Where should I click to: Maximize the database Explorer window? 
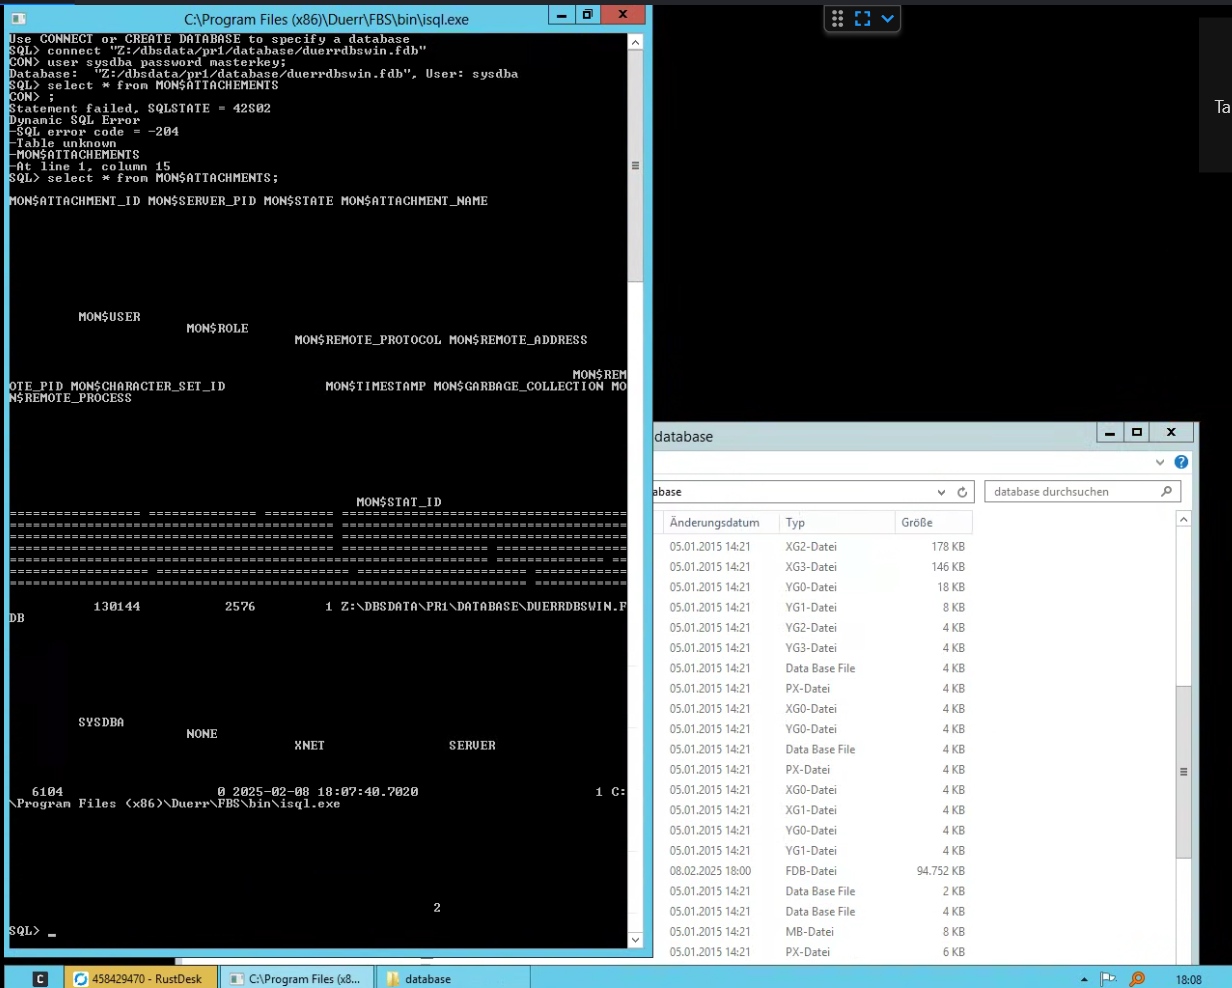pyautogui.click(x=1137, y=432)
